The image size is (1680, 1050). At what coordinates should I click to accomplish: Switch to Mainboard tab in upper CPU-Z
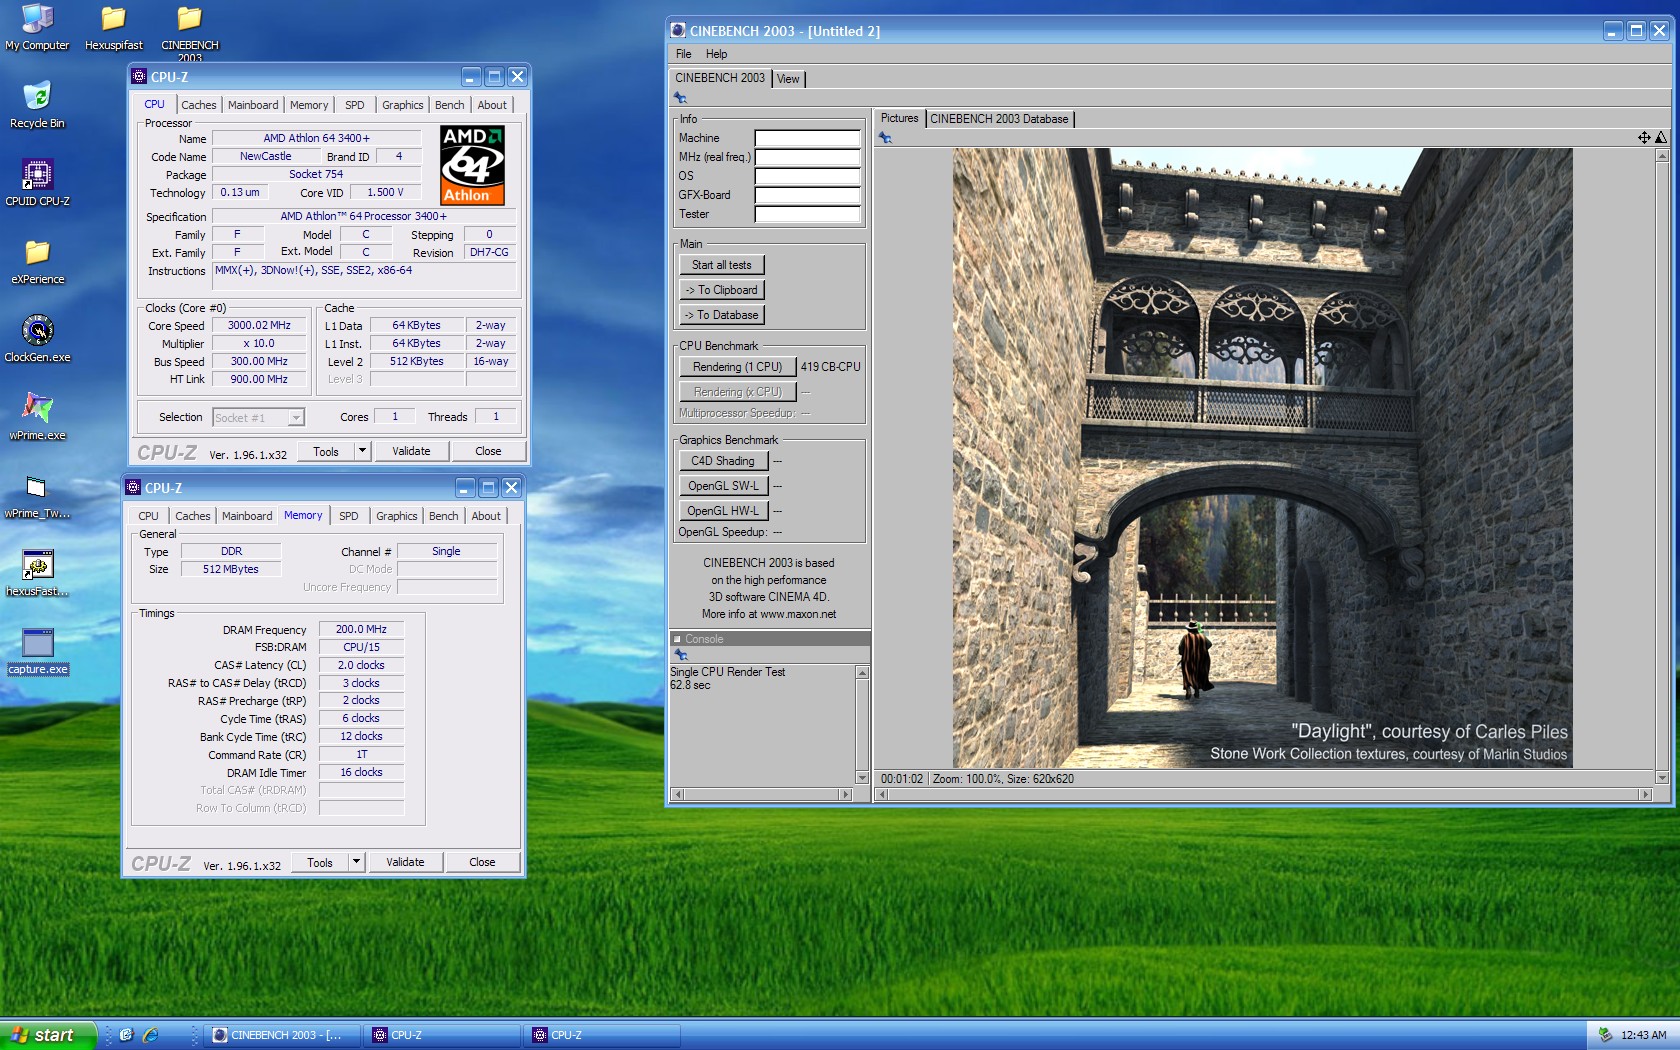[253, 105]
